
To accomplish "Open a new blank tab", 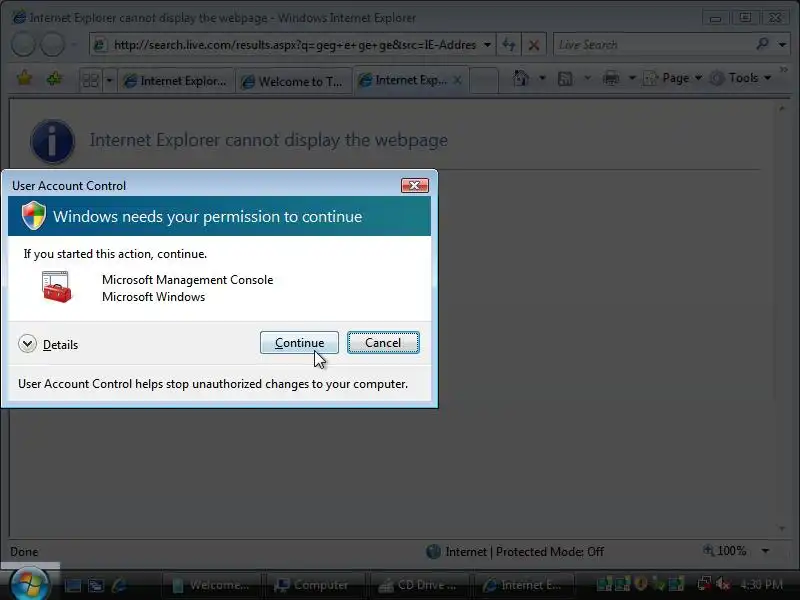I will pos(483,81).
